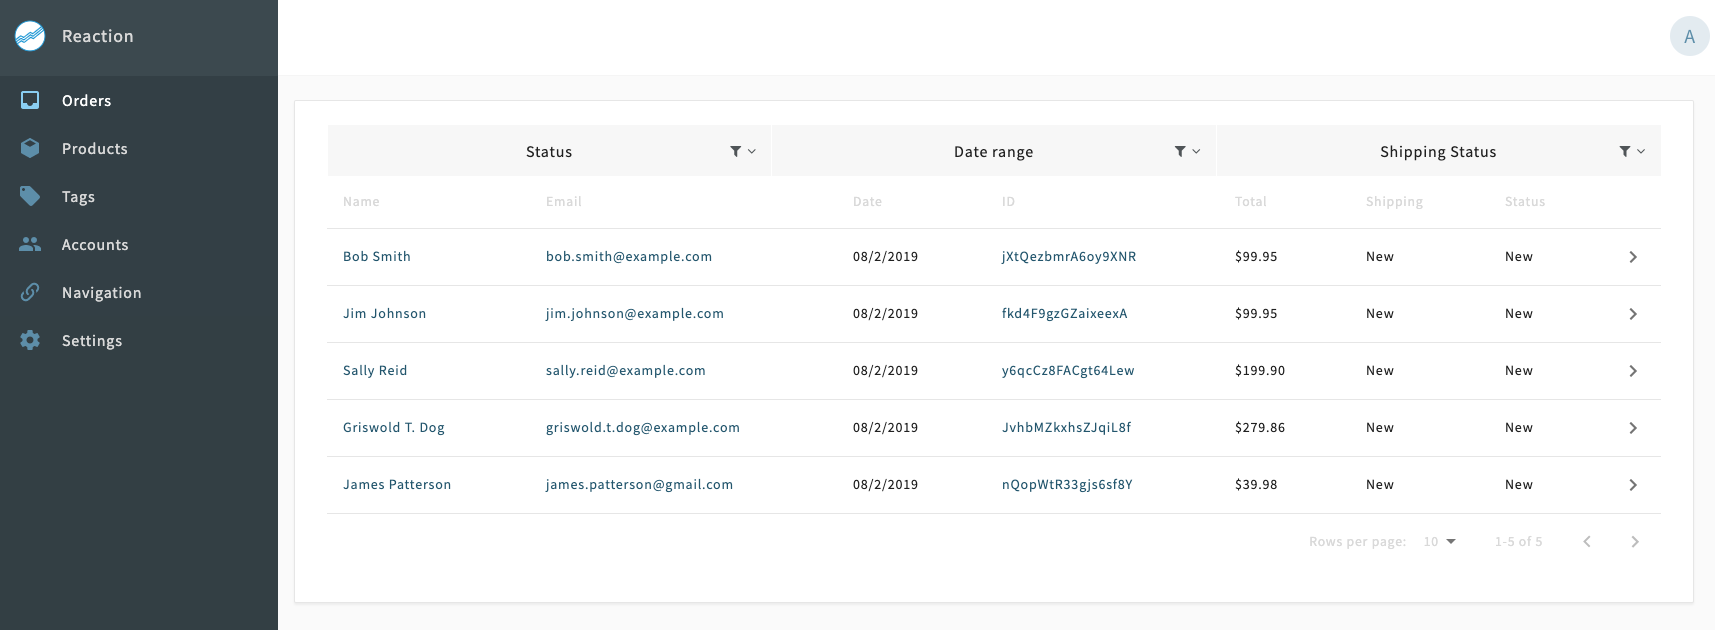1715x630 pixels.
Task: Expand the Date range filter
Action: (1187, 151)
